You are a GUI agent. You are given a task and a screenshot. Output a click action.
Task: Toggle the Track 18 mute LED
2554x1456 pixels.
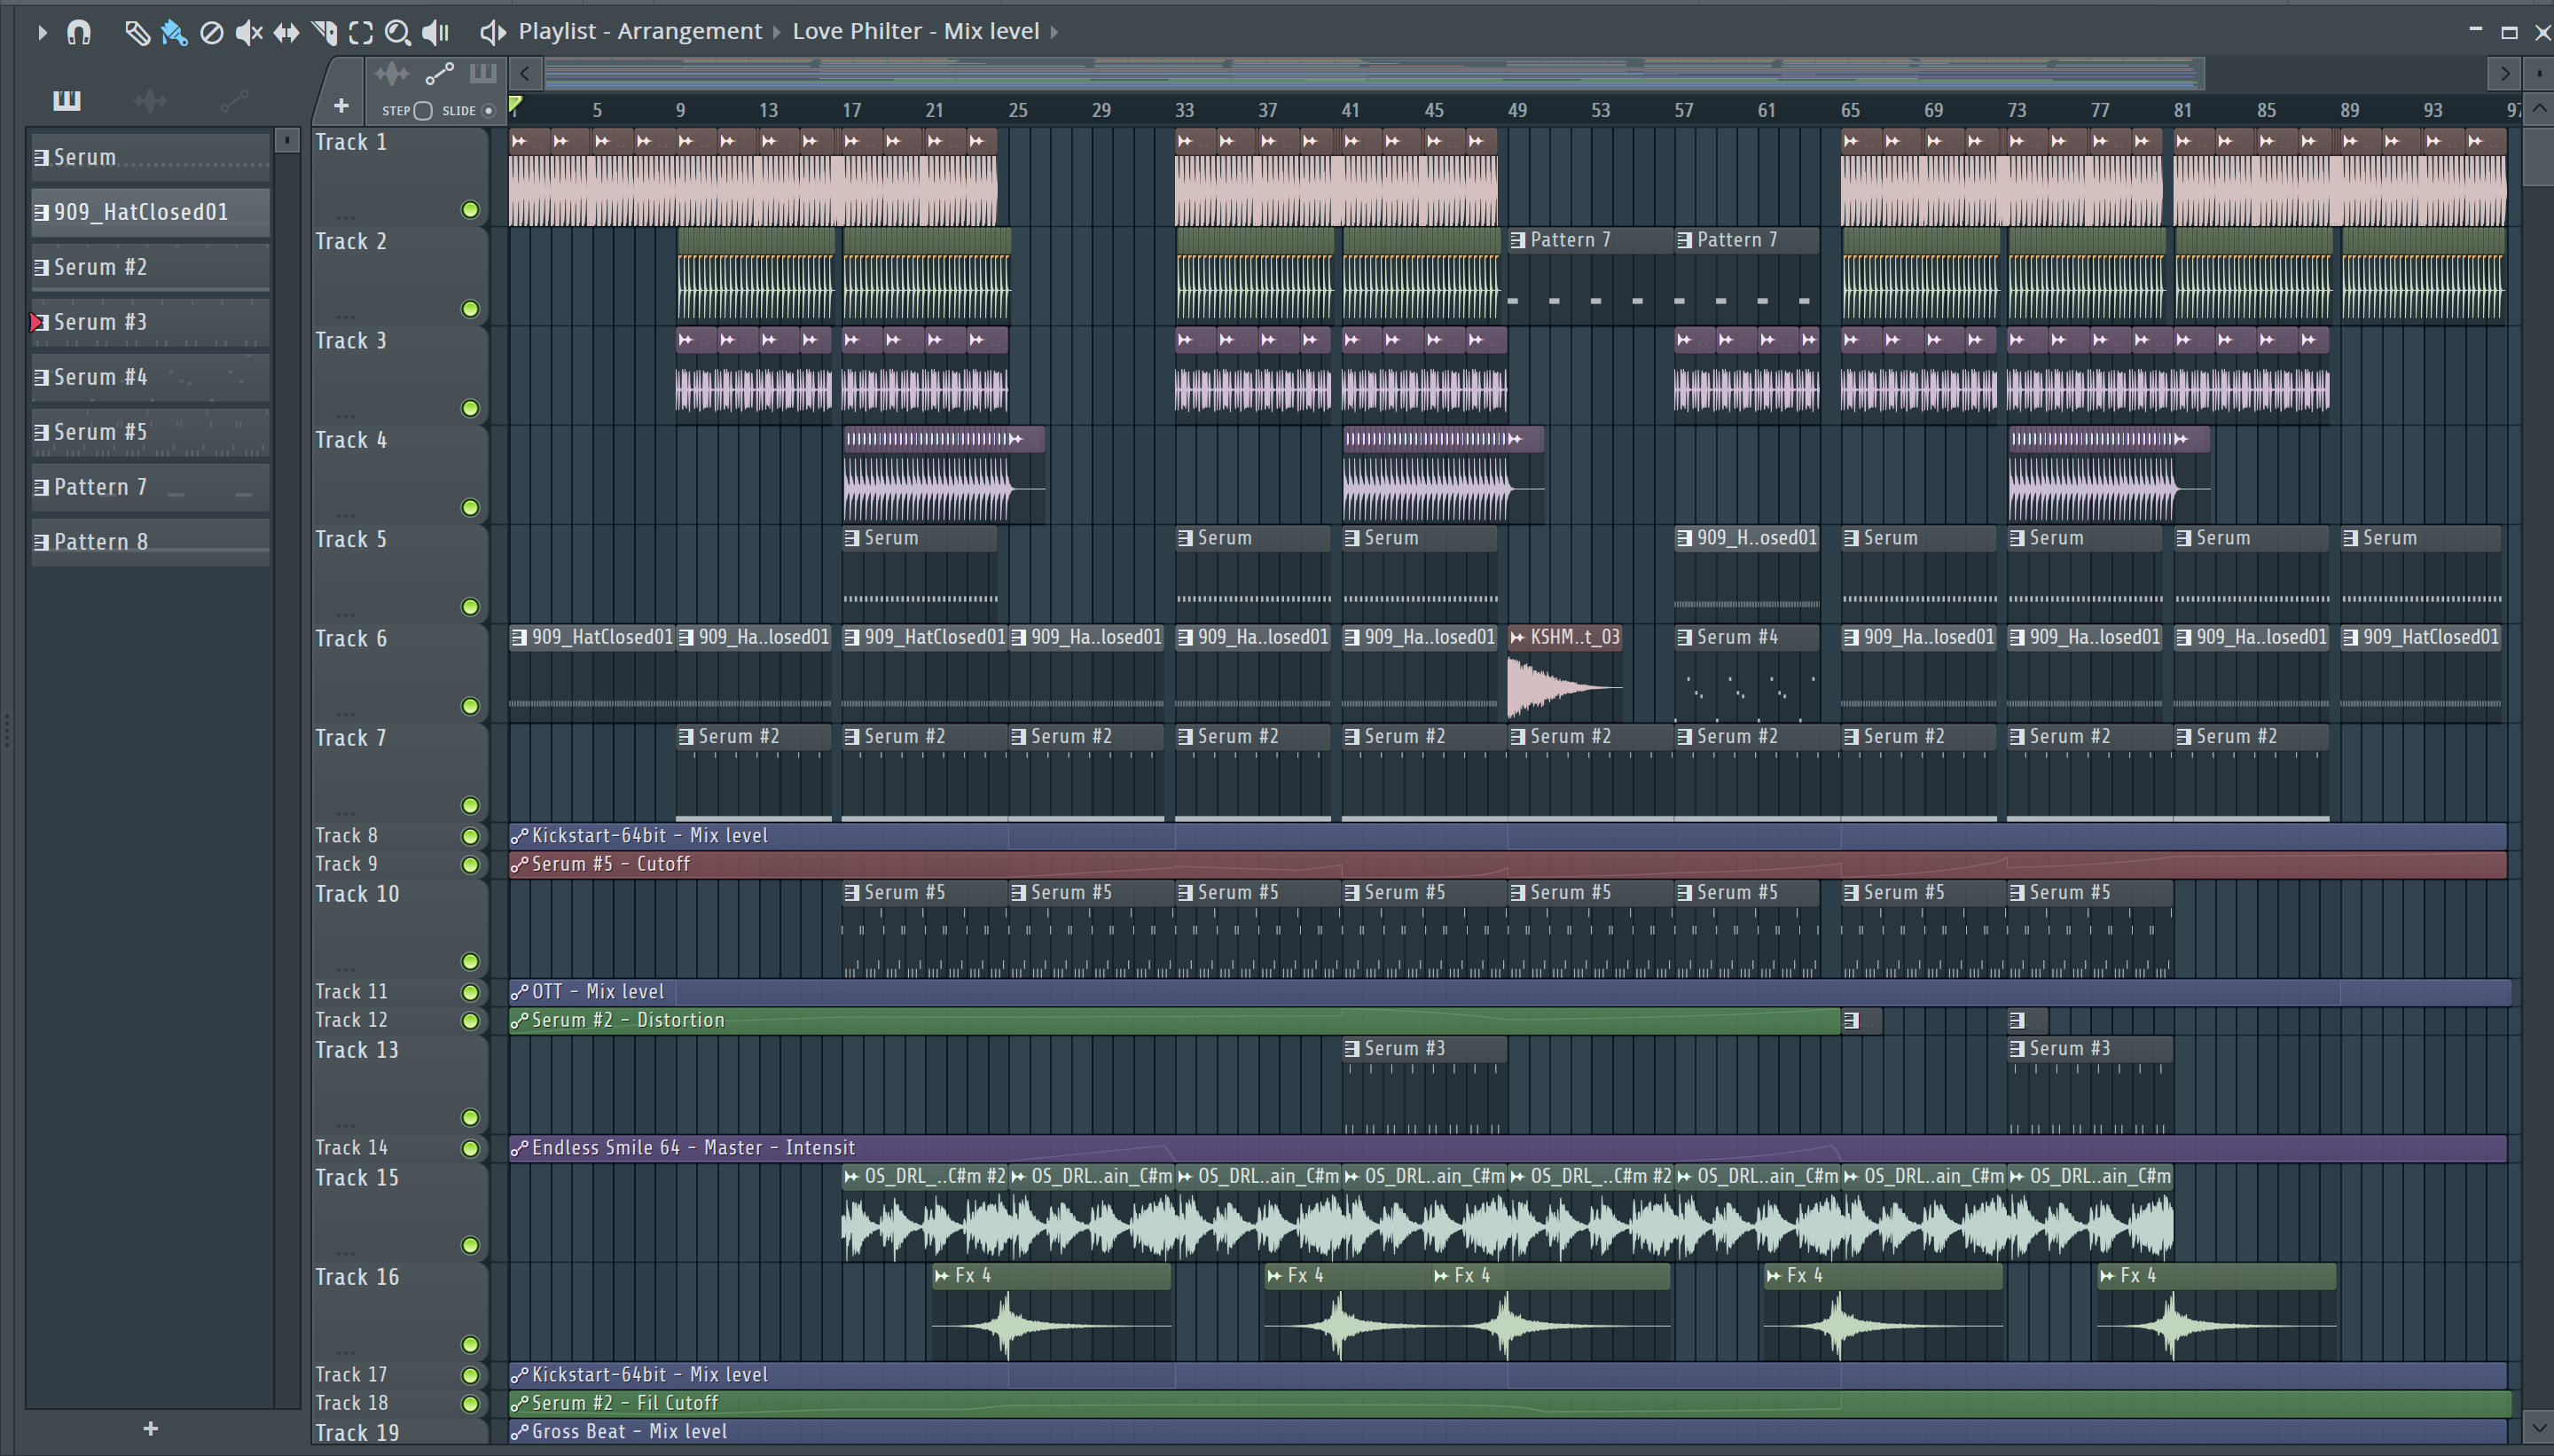click(x=470, y=1403)
